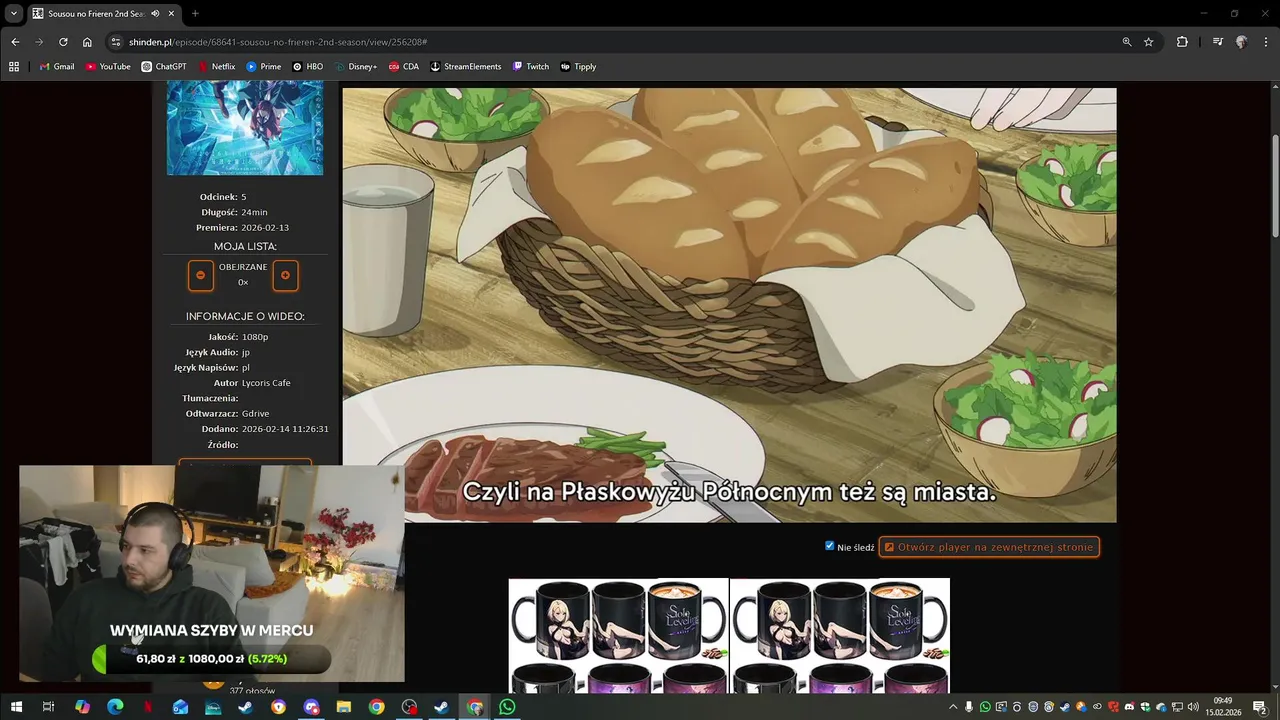Open the zoom magnifier in address bar

1127,42
